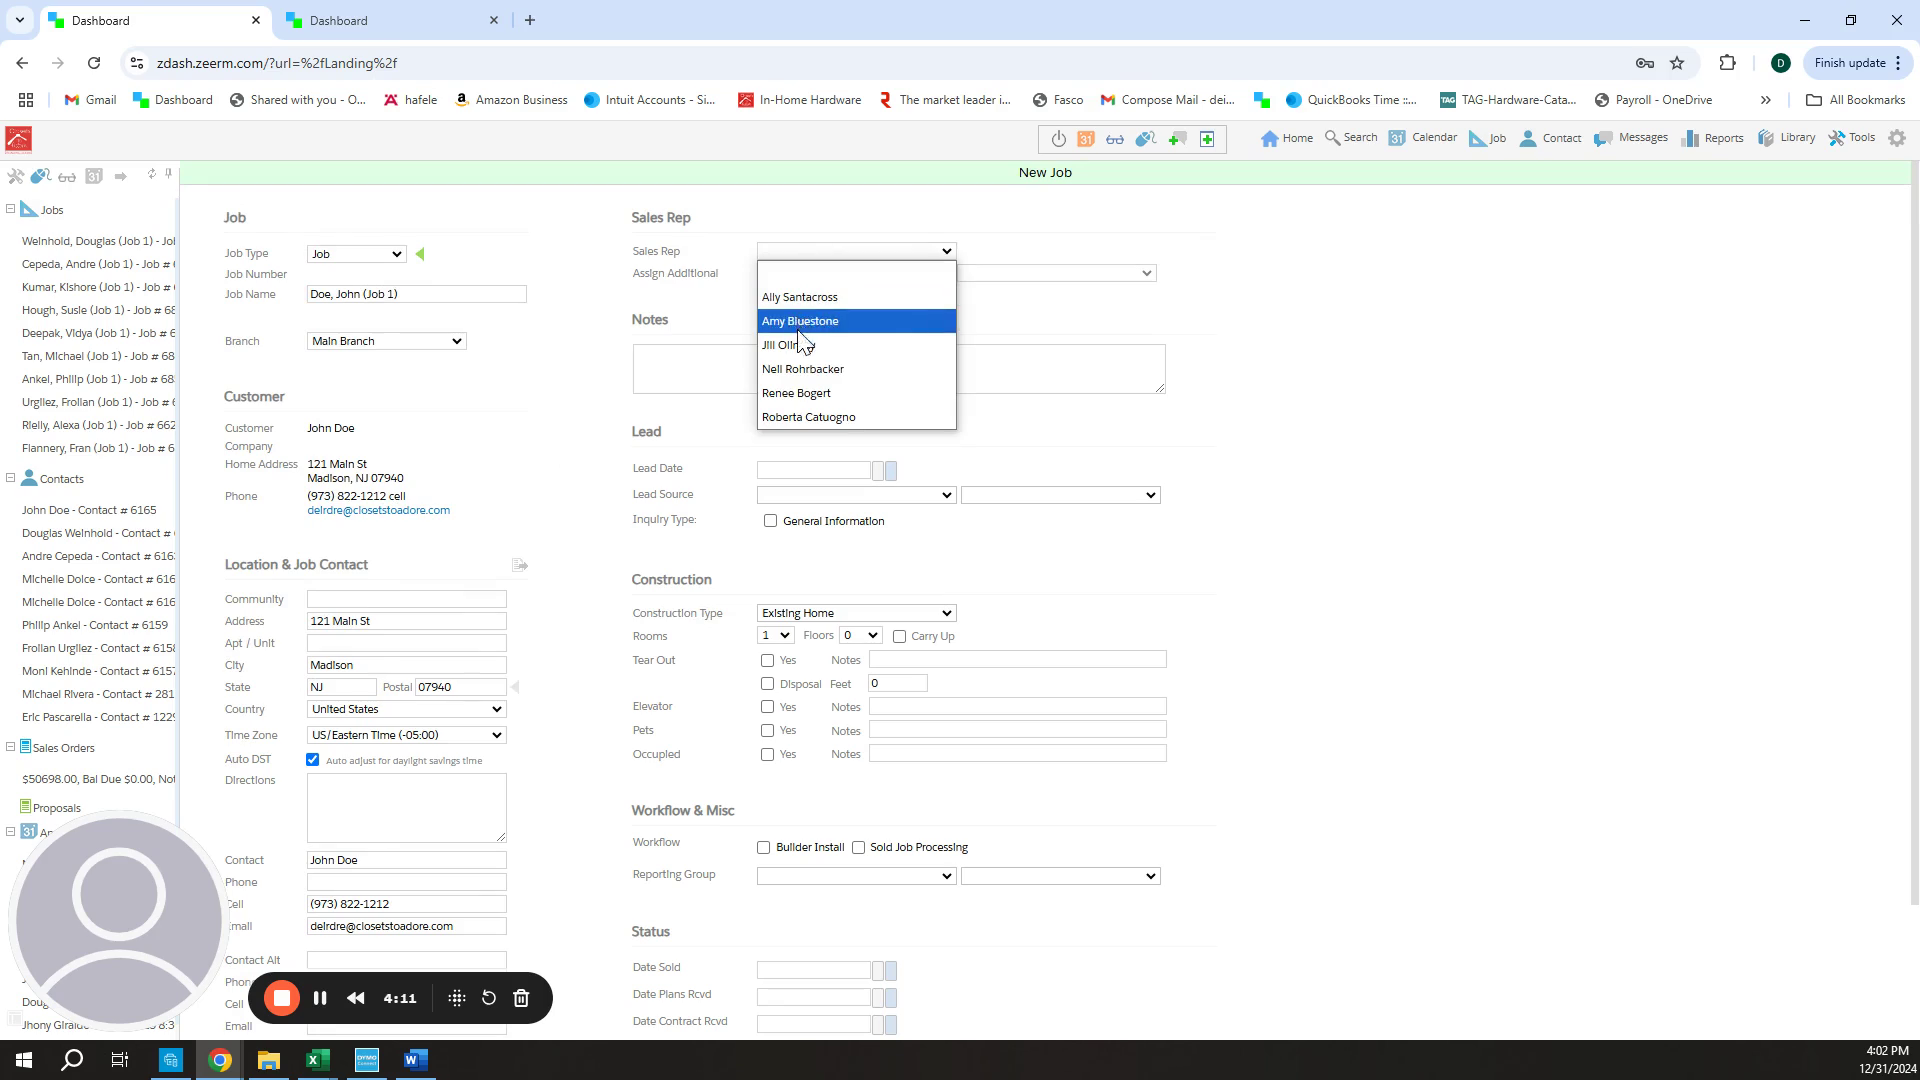Screen dimensions: 1920x1080
Task: Click the glasses icon in top toolbar
Action: [1115, 139]
